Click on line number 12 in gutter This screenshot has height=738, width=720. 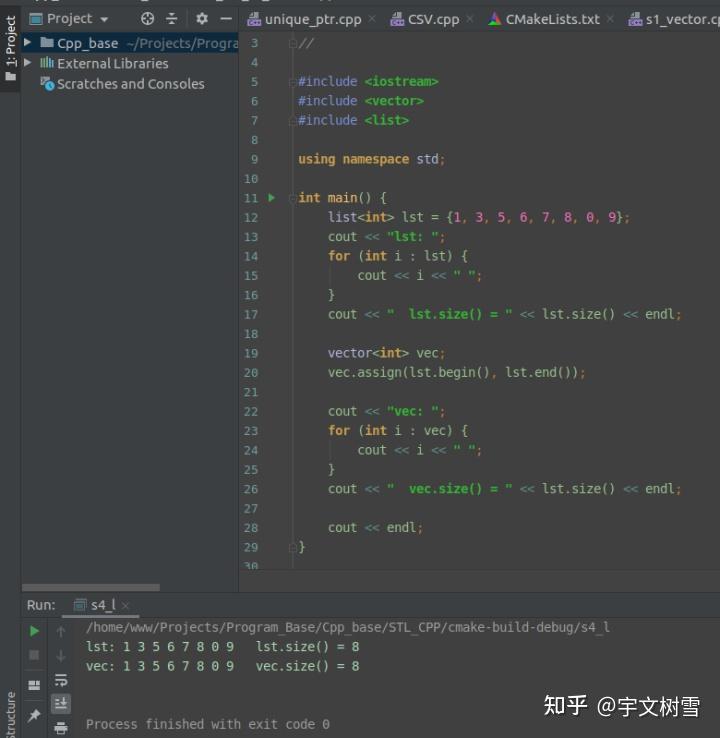click(x=251, y=217)
